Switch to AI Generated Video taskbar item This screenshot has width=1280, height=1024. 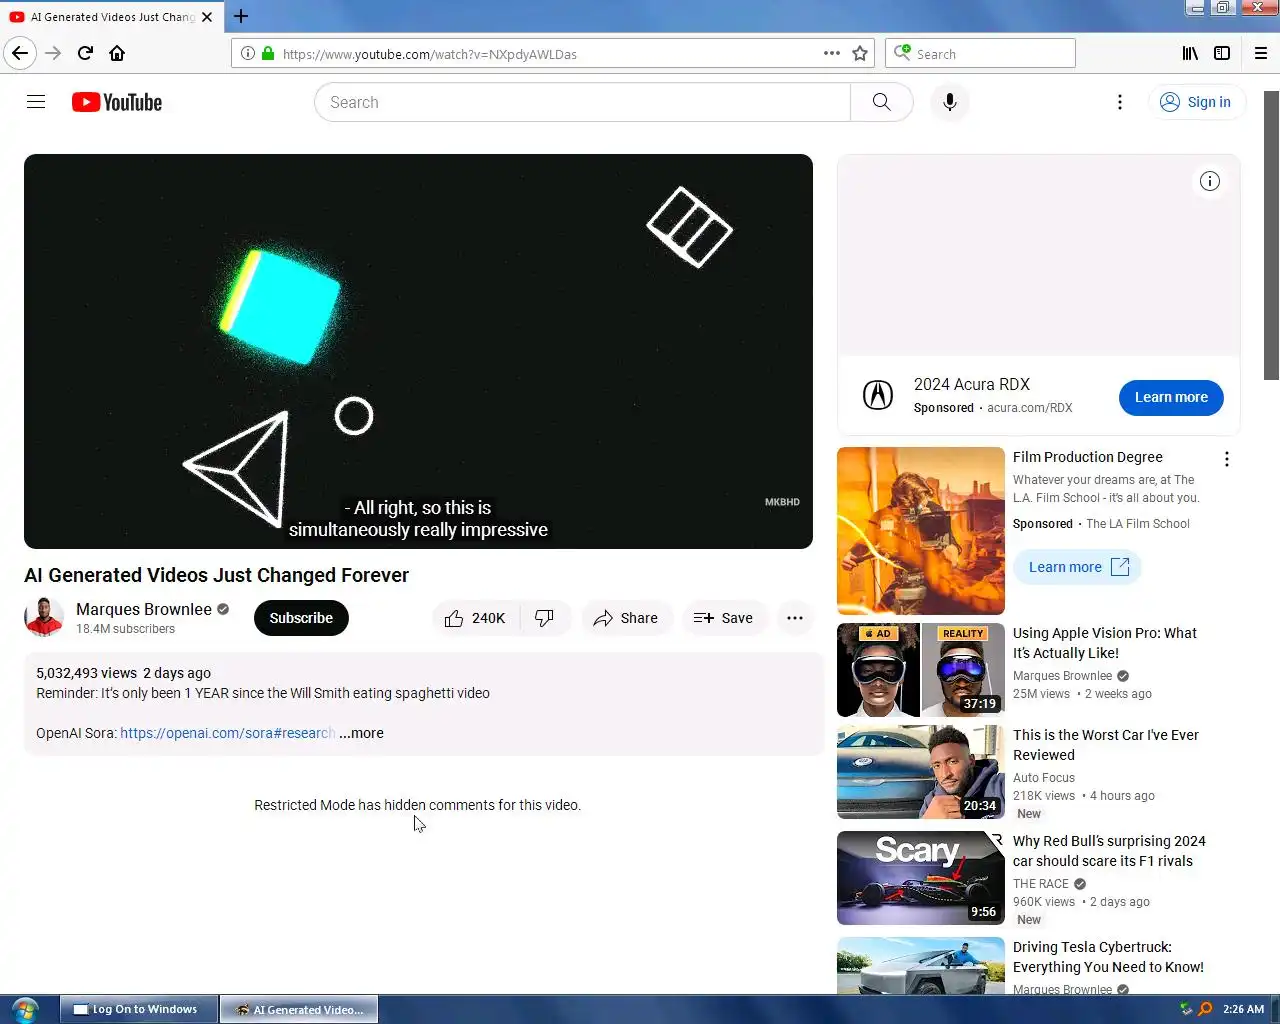tap(299, 1009)
